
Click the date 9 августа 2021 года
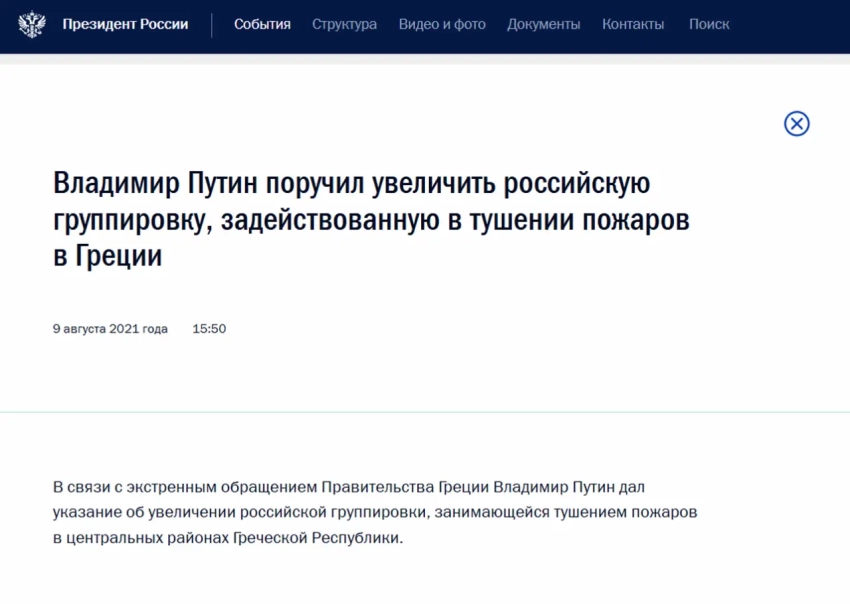[110, 329]
